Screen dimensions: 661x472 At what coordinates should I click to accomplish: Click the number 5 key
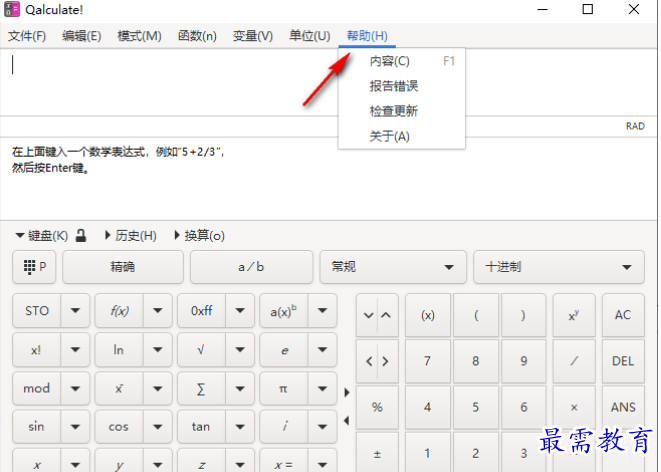476,407
